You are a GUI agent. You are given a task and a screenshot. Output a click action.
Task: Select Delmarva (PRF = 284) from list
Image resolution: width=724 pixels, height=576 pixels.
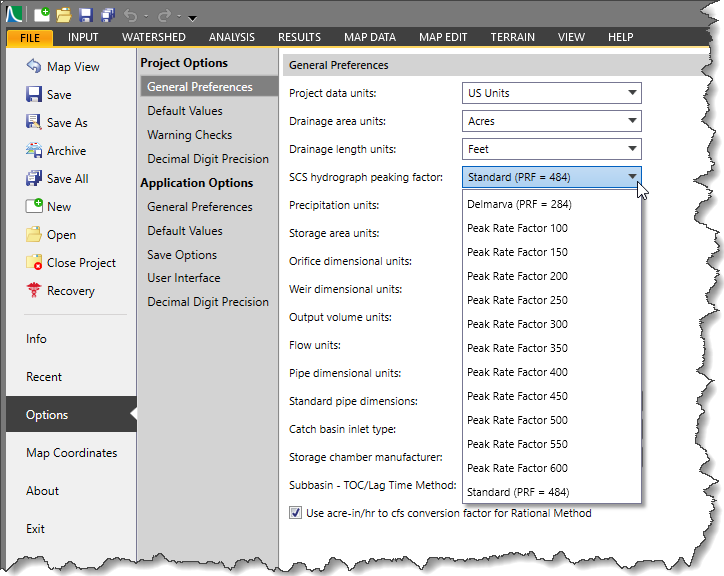(519, 204)
